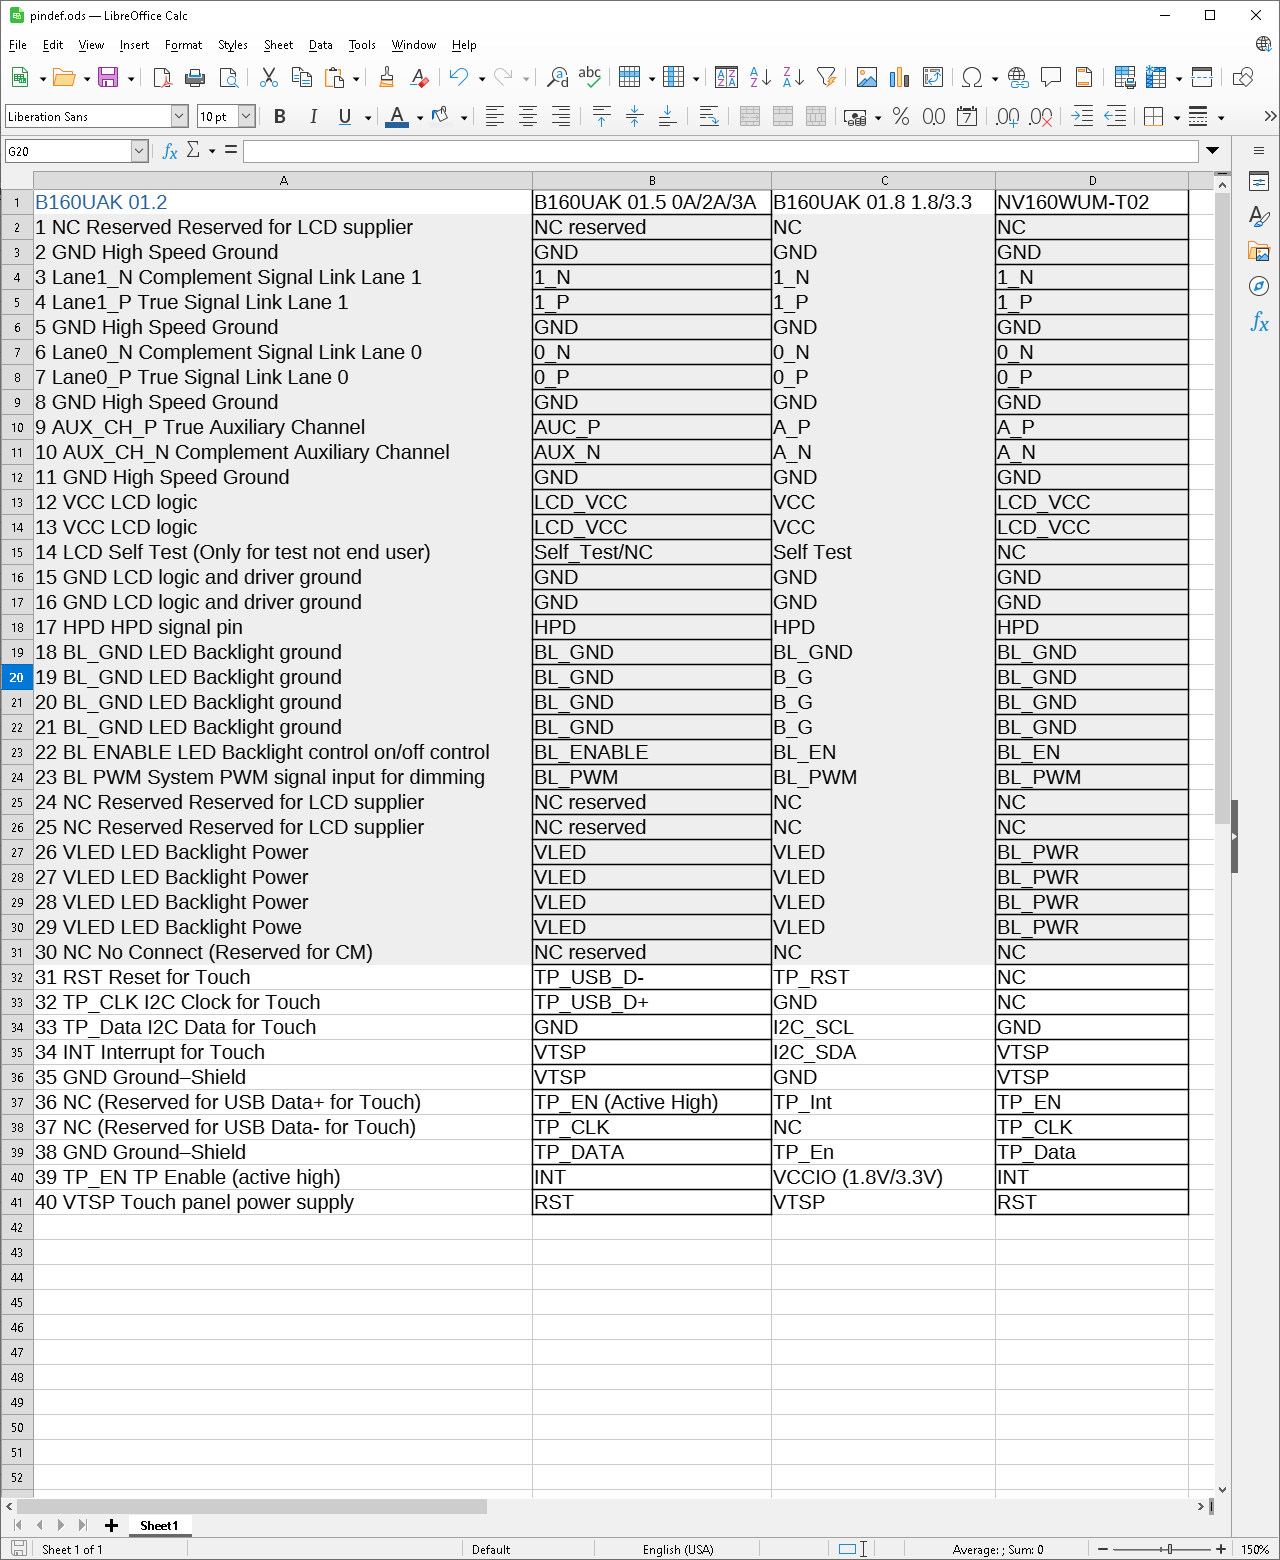1280x1560 pixels.
Task: Open the font size dropdown
Action: pyautogui.click(x=246, y=117)
